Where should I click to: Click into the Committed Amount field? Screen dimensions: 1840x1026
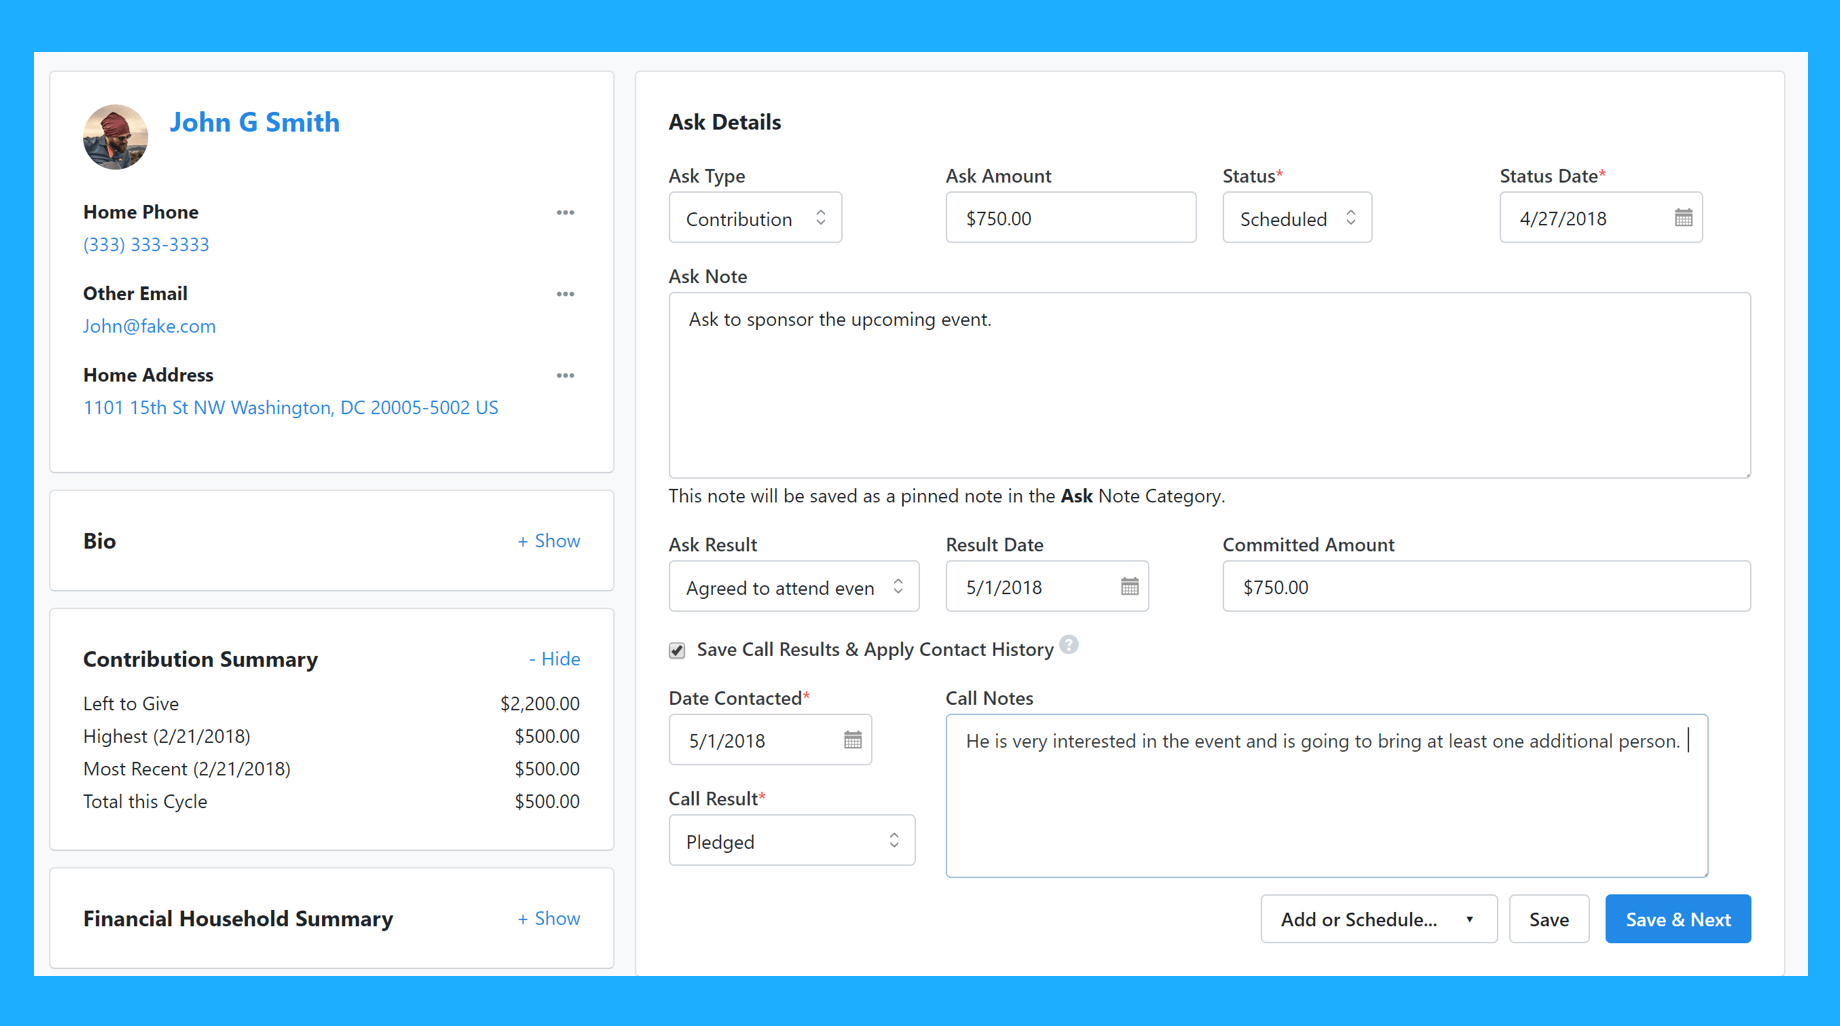point(1485,587)
